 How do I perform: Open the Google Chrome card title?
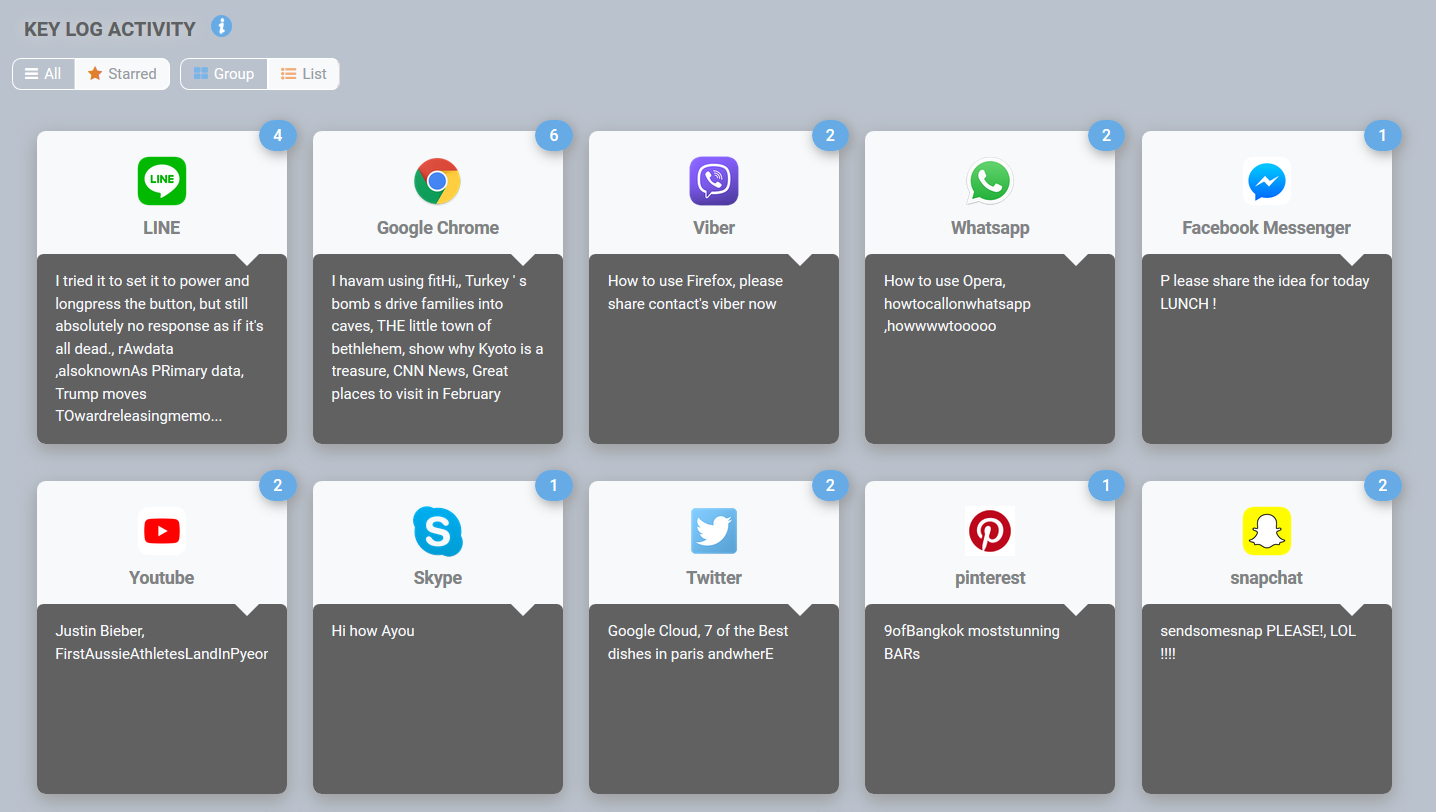(x=438, y=228)
